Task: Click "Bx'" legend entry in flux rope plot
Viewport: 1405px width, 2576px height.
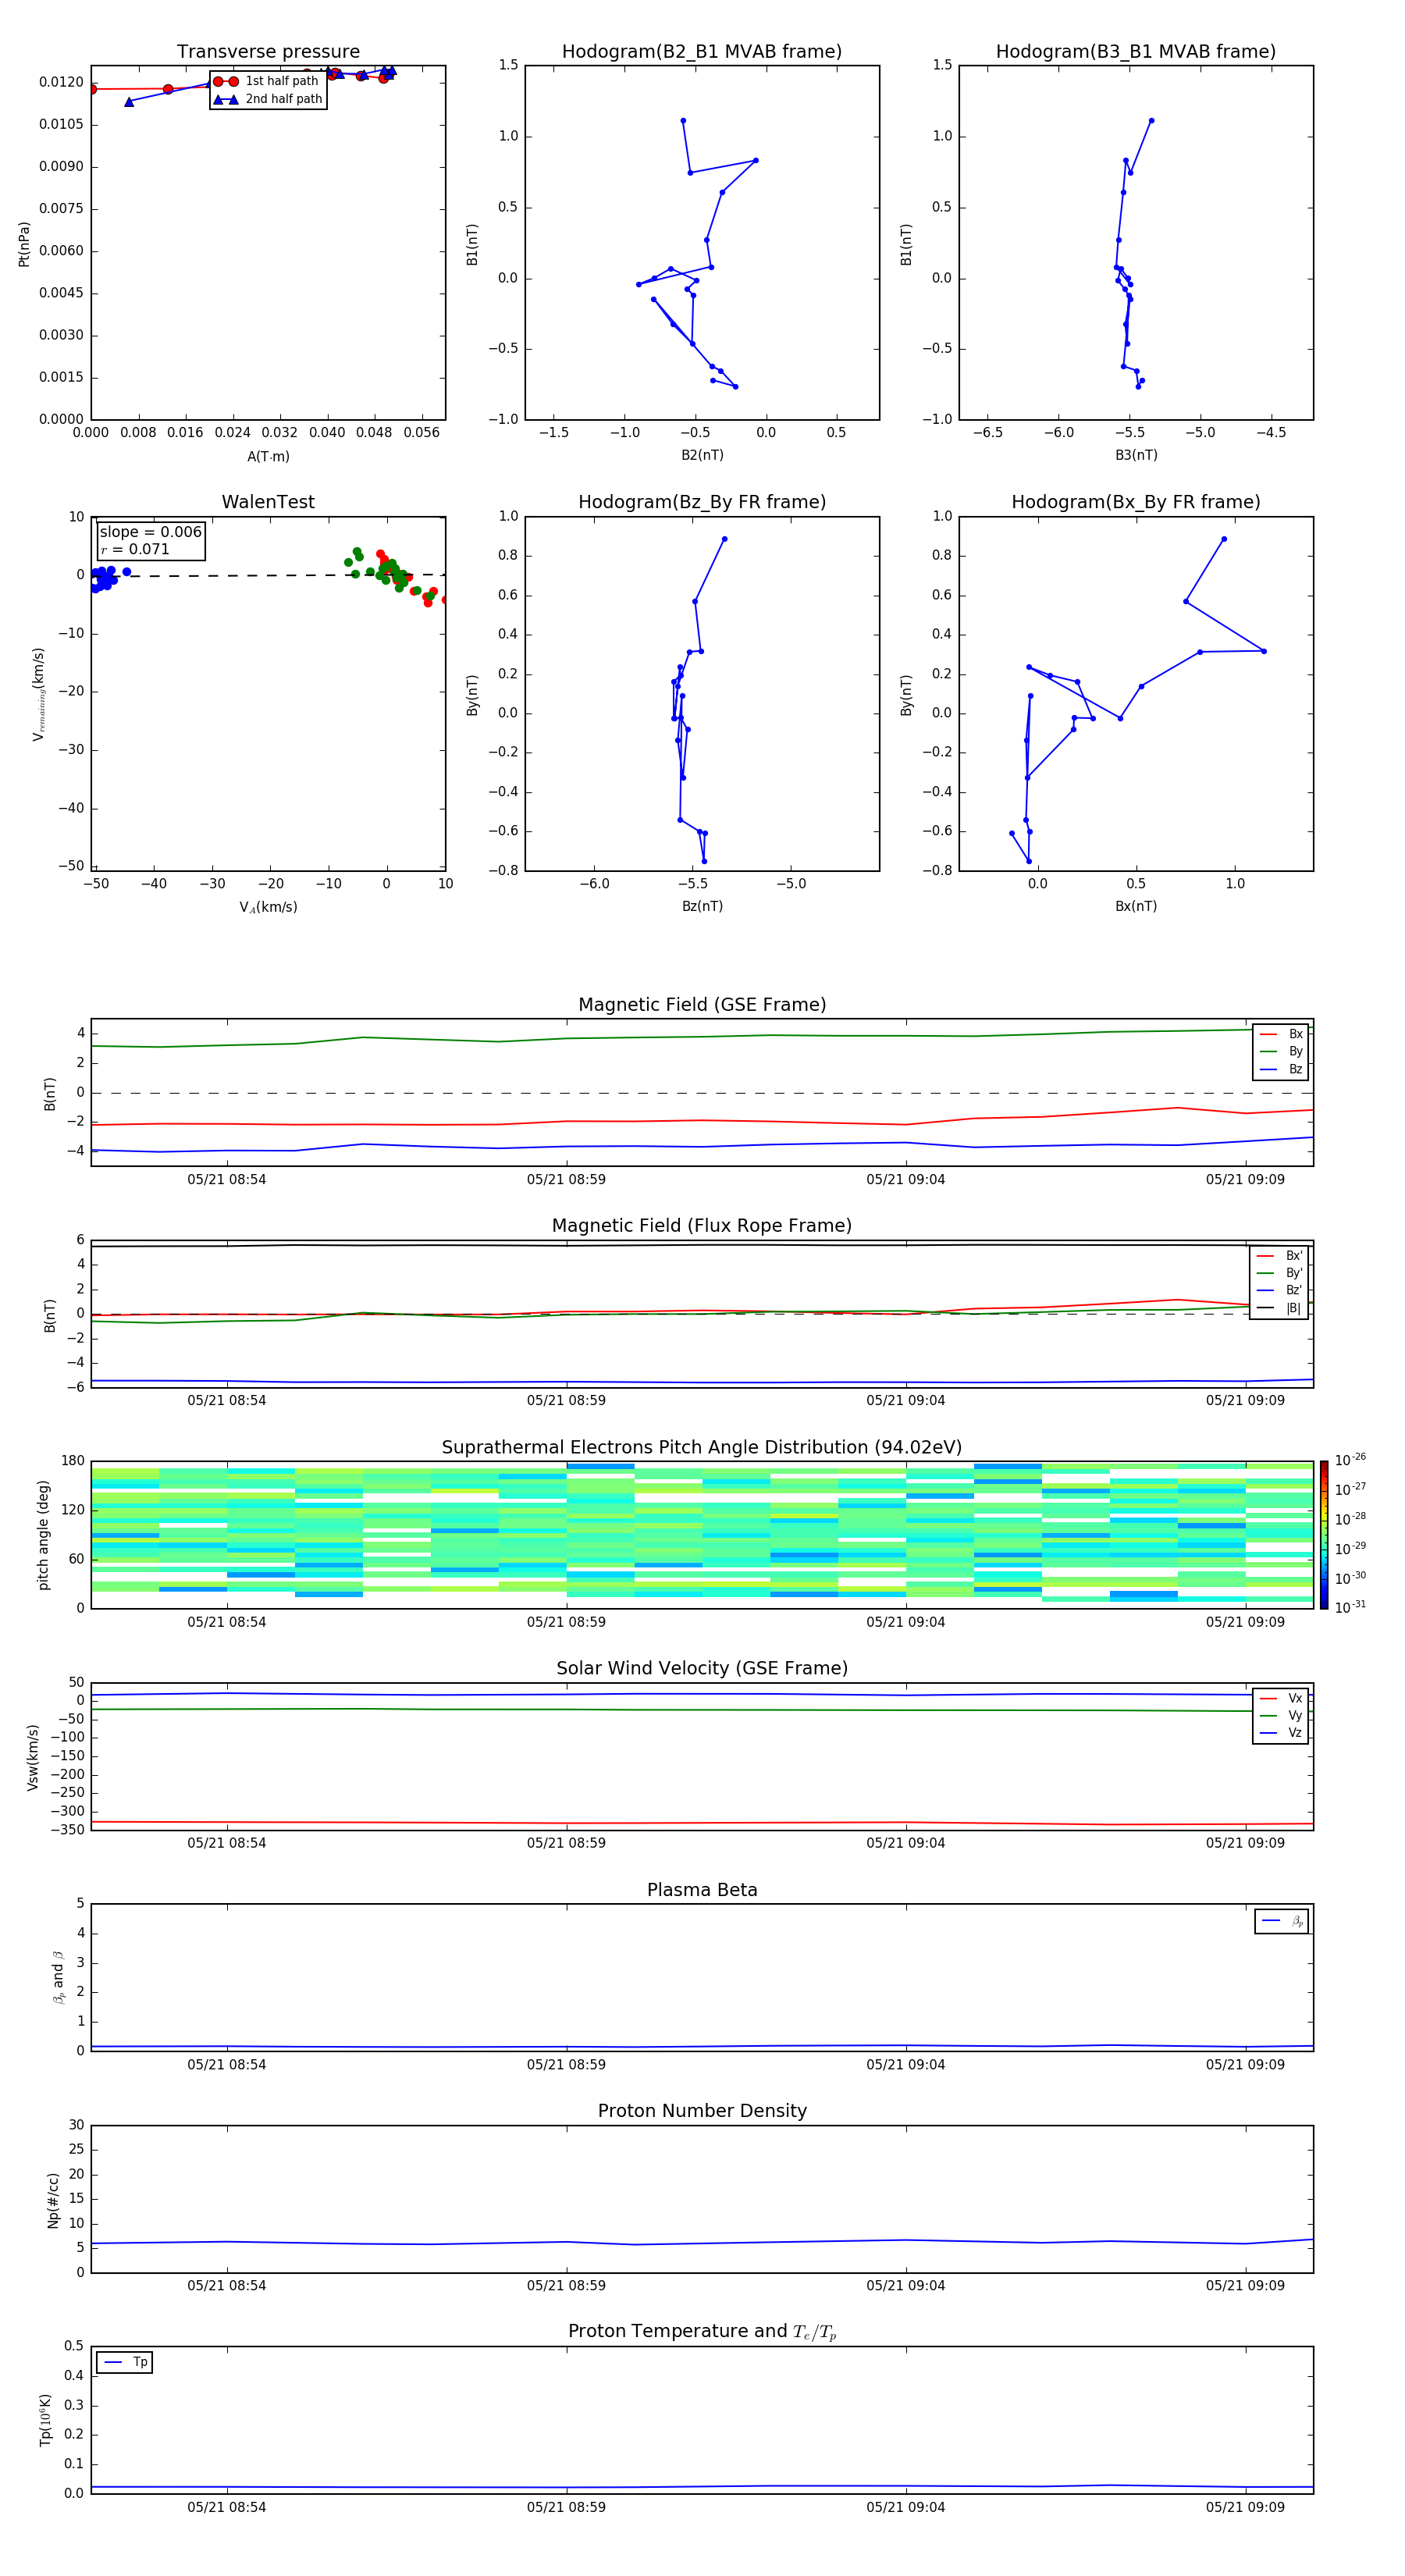Action: 1280,1256
